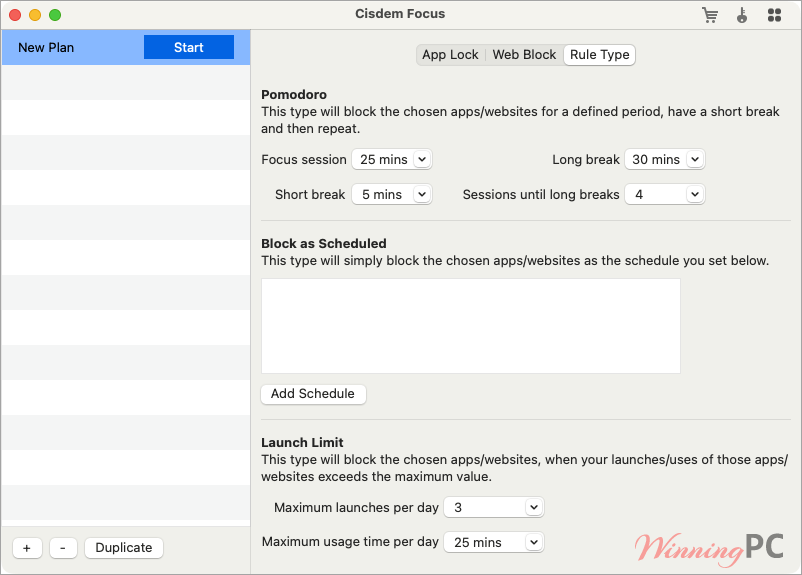Open Maximum launches per day dropdown
Viewport: 802px width, 575px height.
494,507
